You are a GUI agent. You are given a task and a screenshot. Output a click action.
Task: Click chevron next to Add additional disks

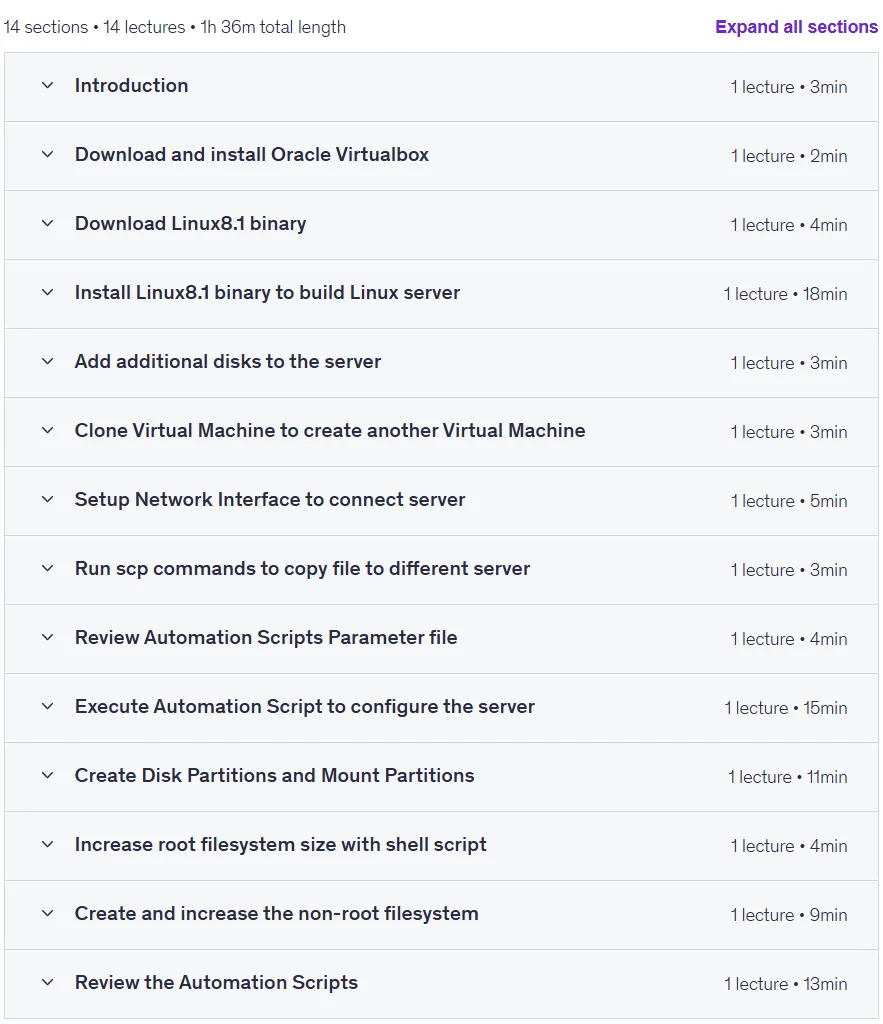coord(48,362)
